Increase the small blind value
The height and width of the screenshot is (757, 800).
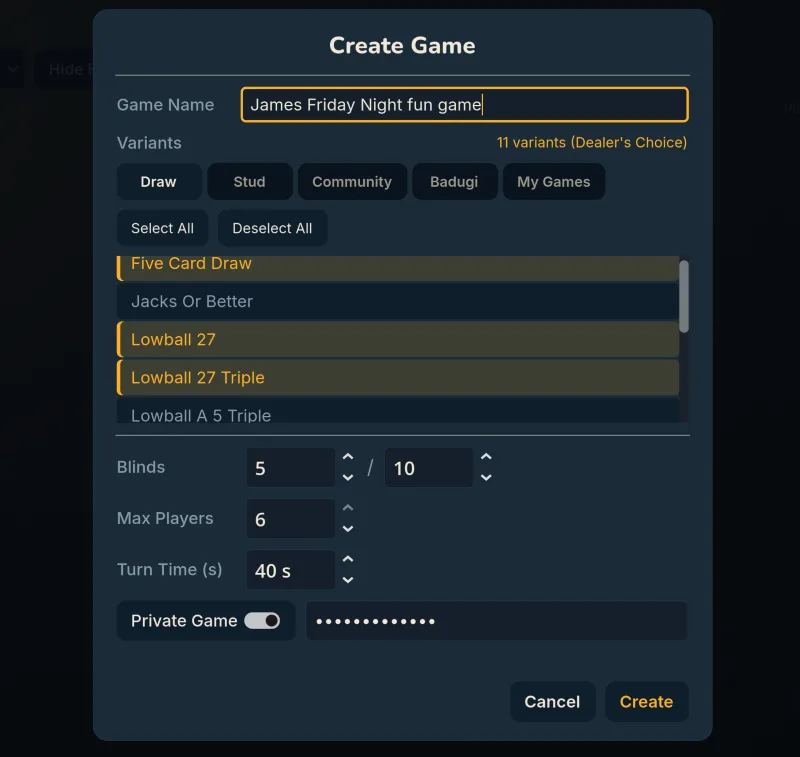[x=348, y=459]
